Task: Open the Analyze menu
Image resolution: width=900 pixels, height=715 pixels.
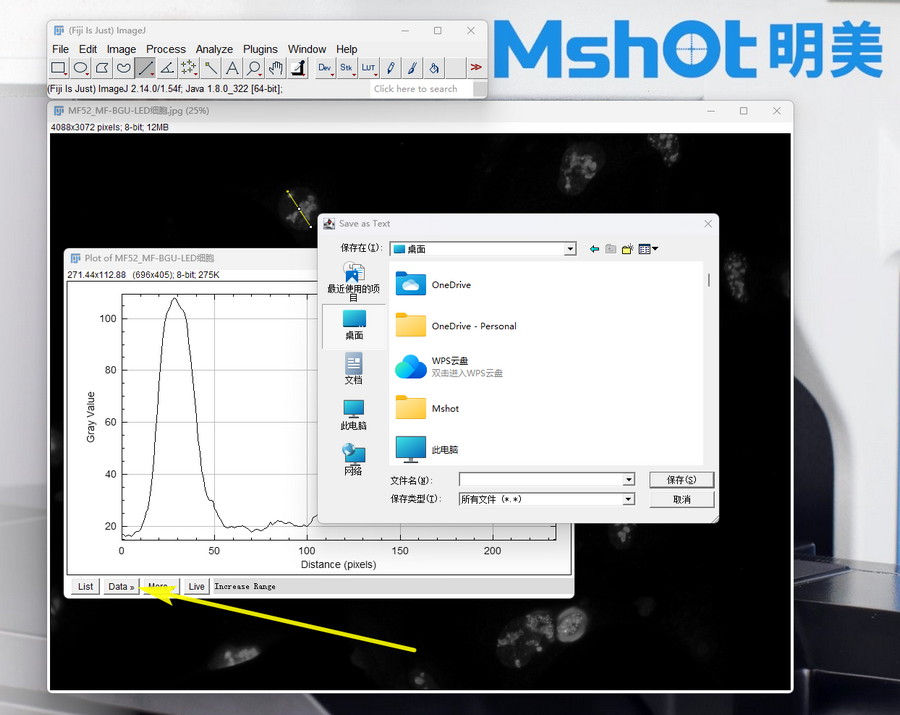Action: click(214, 49)
